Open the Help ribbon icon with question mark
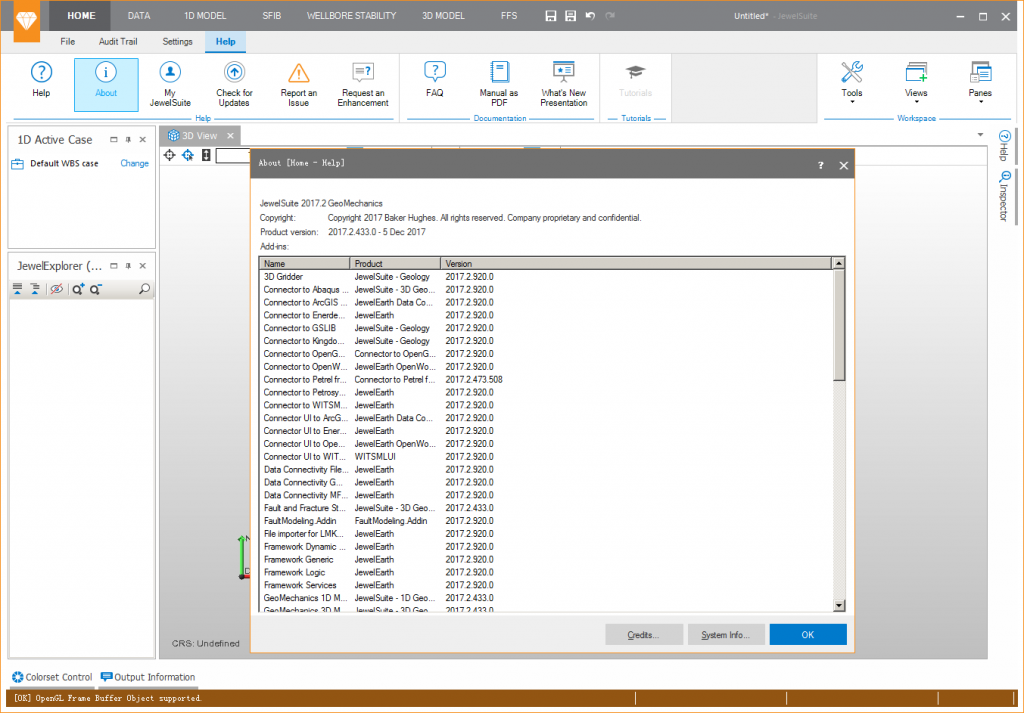 tap(41, 80)
